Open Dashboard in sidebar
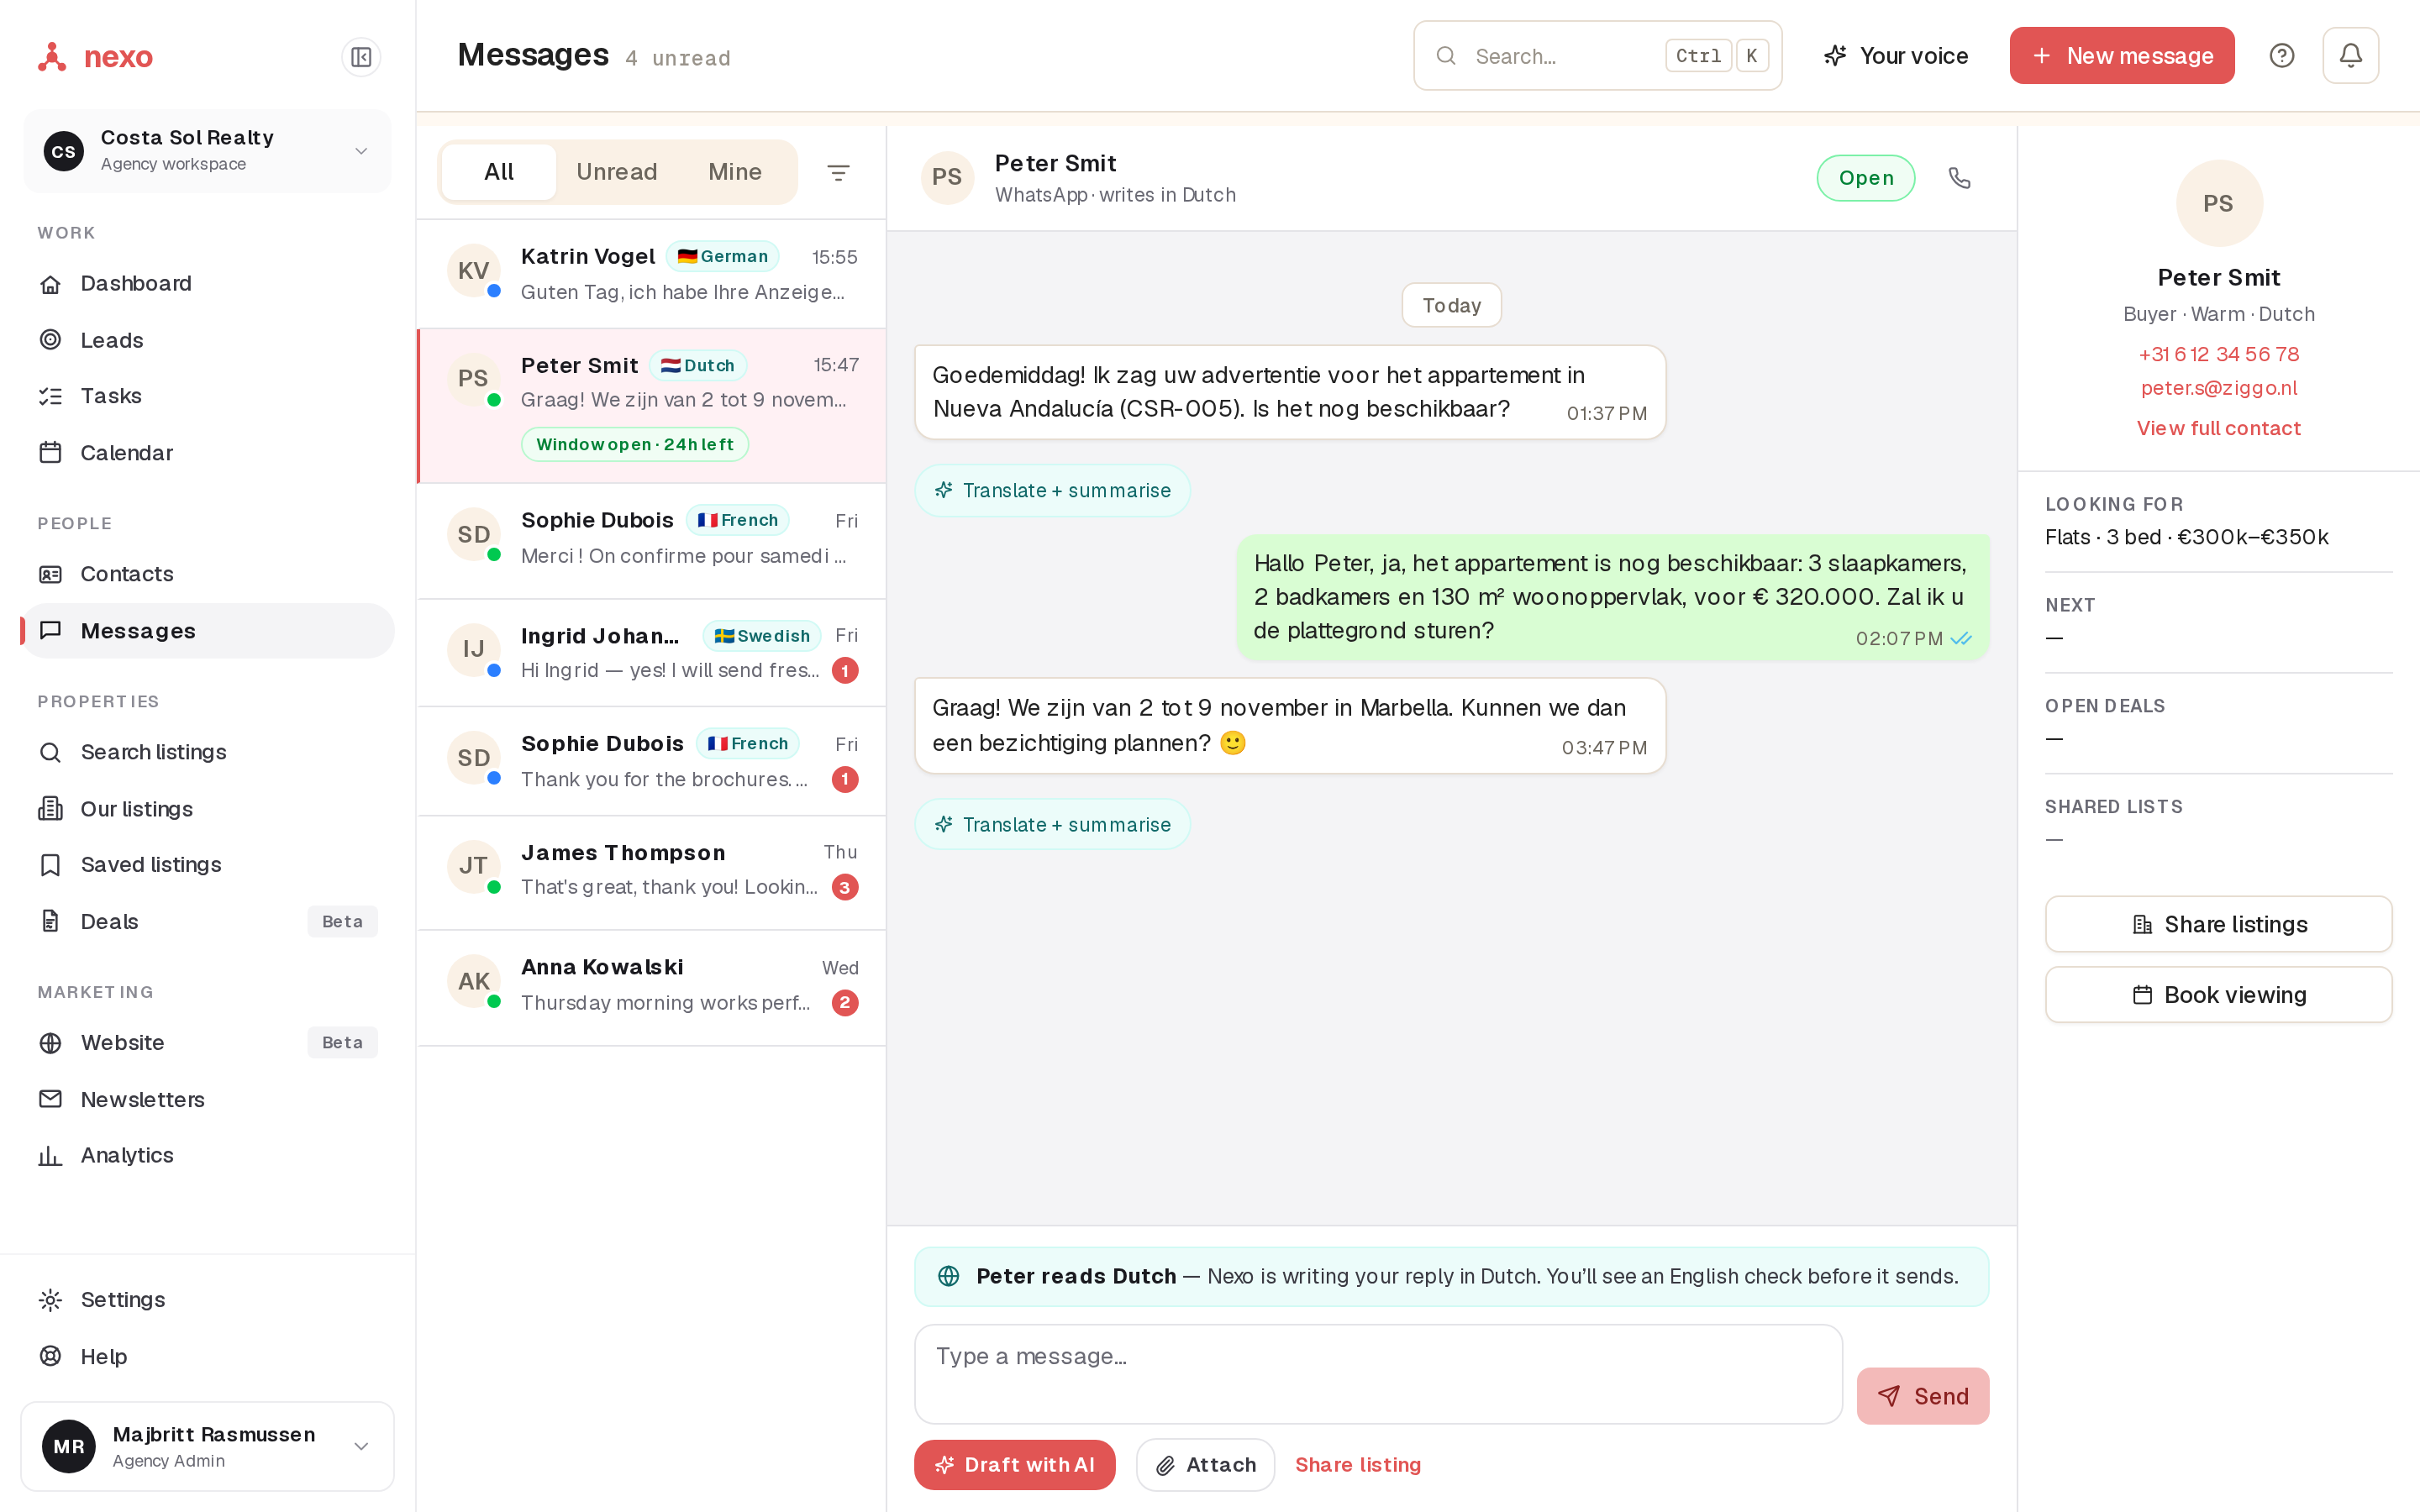The height and width of the screenshot is (1512, 2420). (x=208, y=283)
